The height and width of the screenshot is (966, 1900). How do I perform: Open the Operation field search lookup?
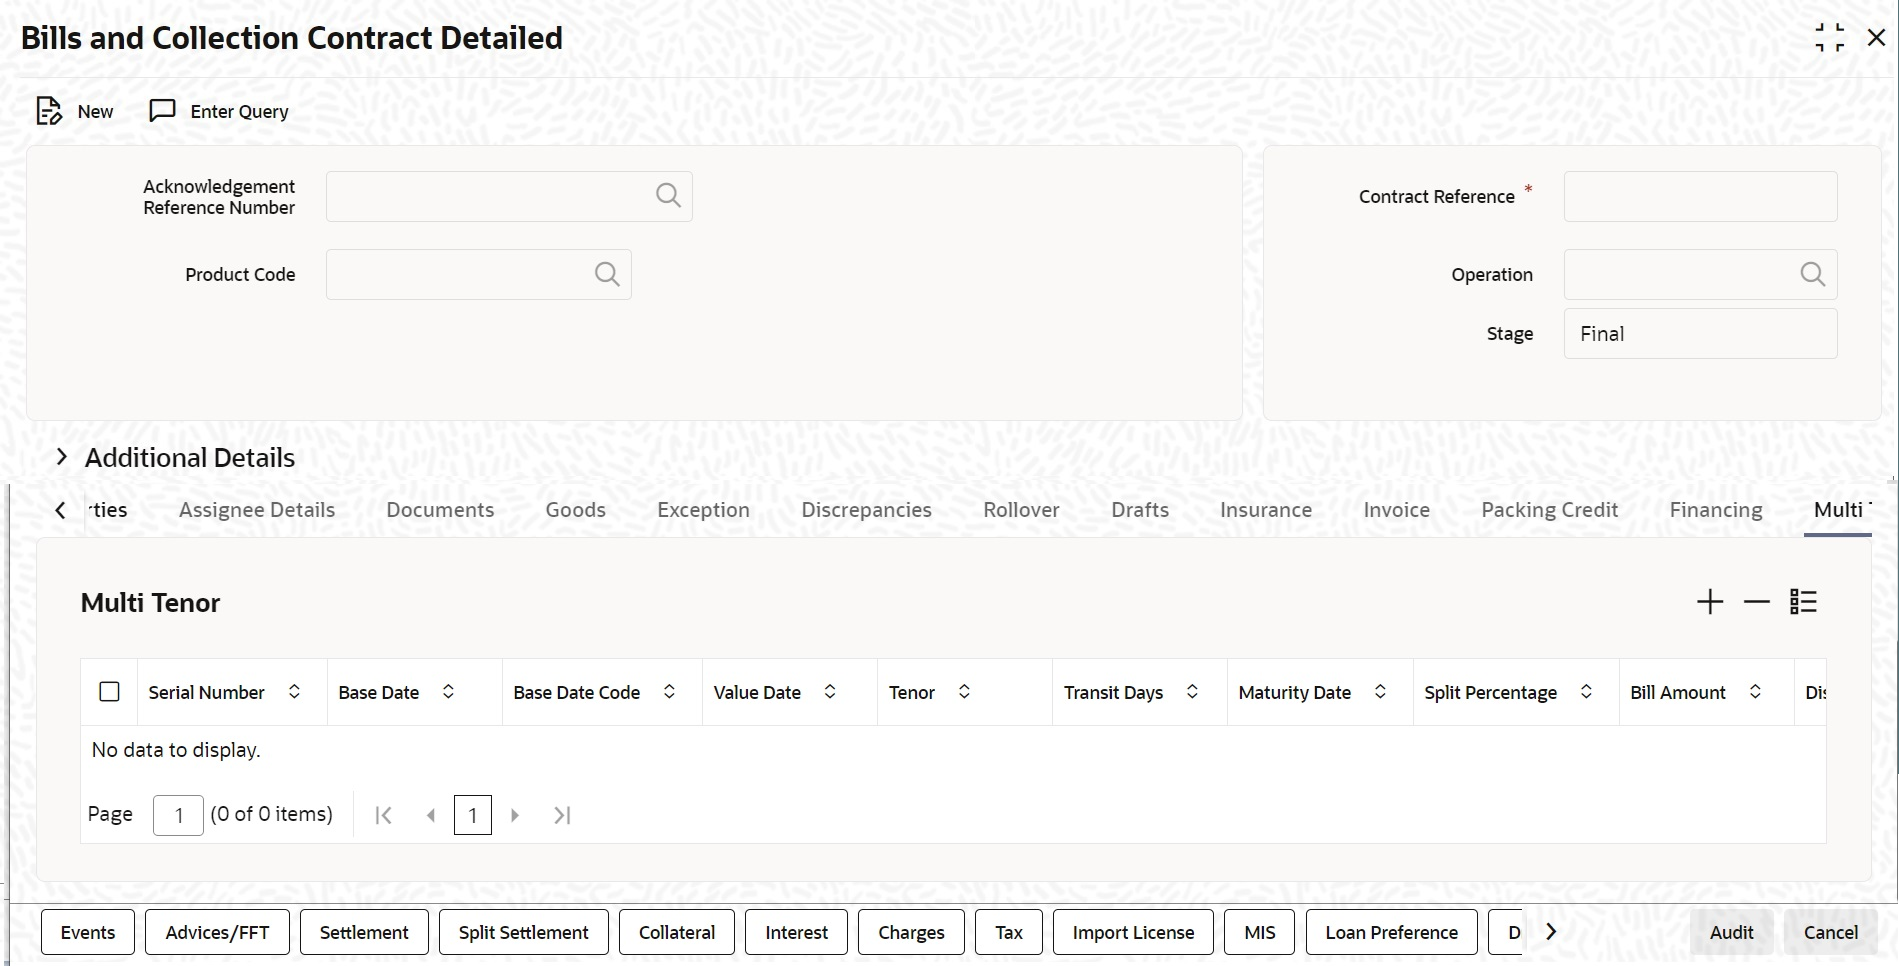[1812, 274]
